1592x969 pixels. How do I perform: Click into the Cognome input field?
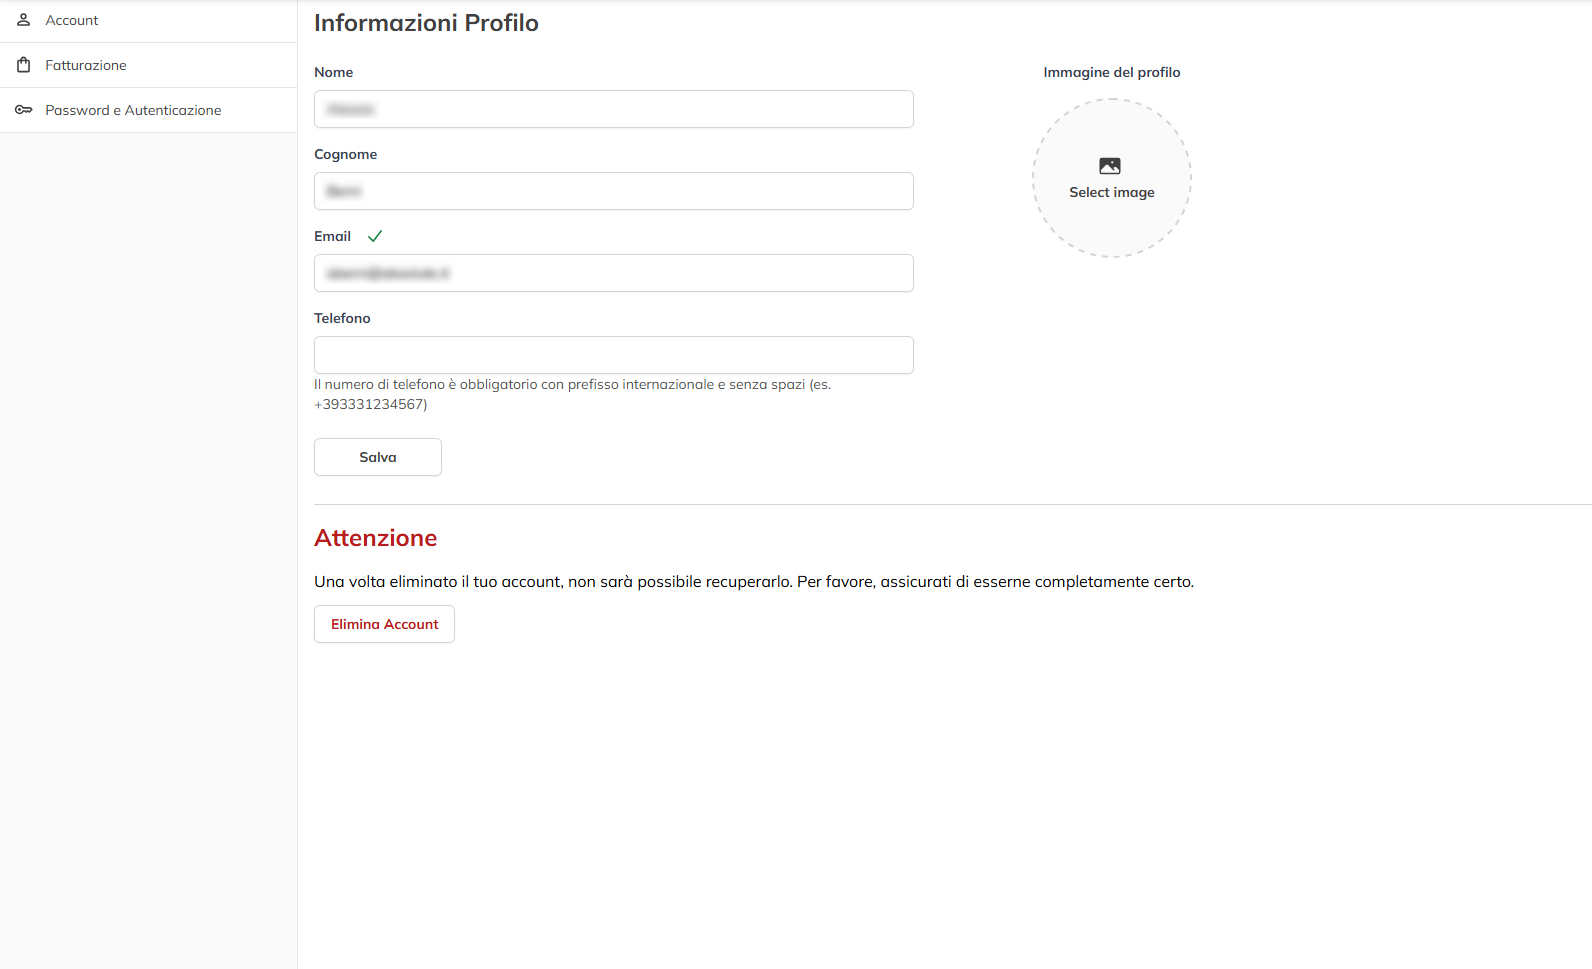[613, 191]
